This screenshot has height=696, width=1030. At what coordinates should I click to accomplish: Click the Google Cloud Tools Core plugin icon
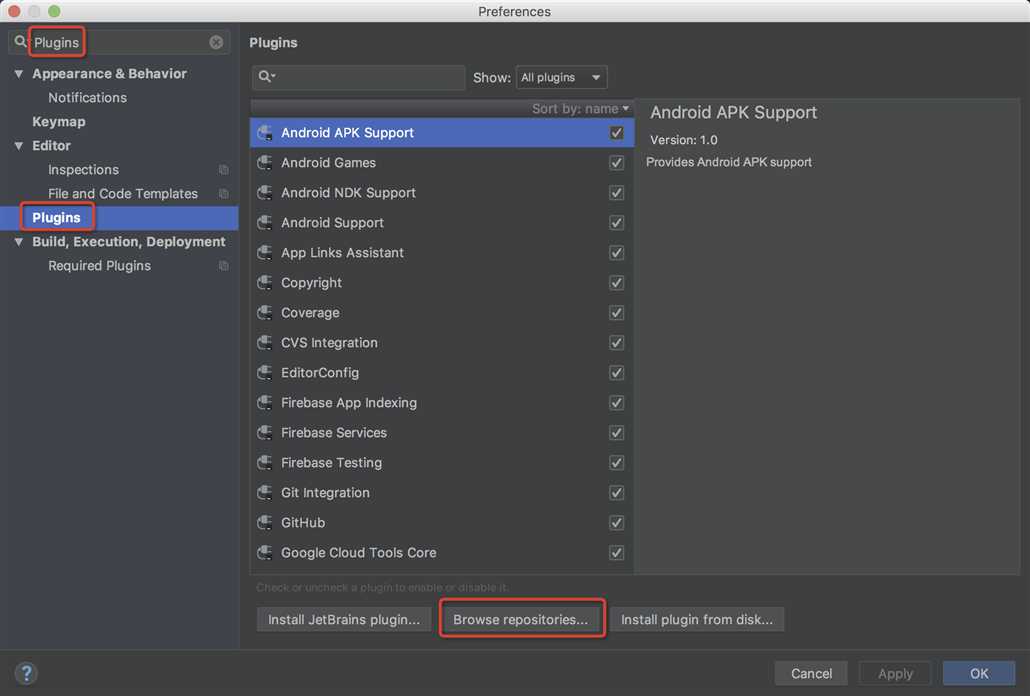(265, 552)
